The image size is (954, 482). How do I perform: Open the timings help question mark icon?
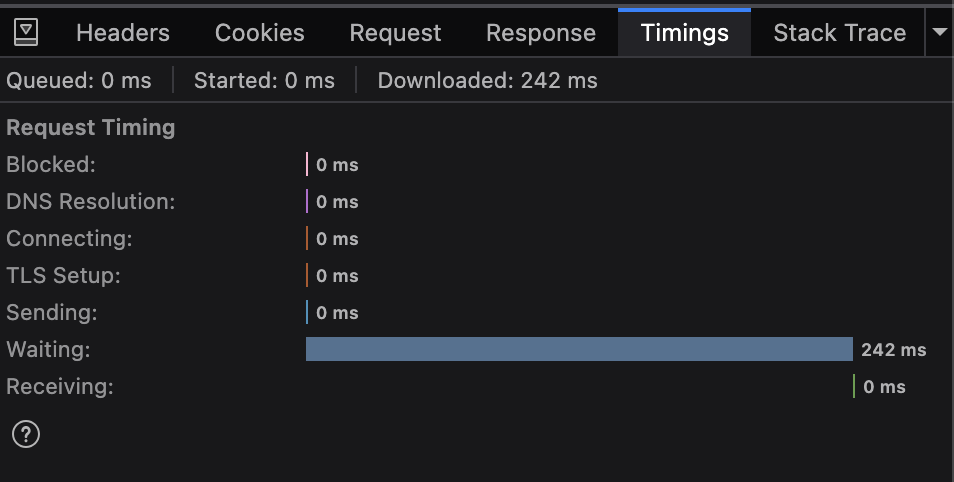click(26, 434)
